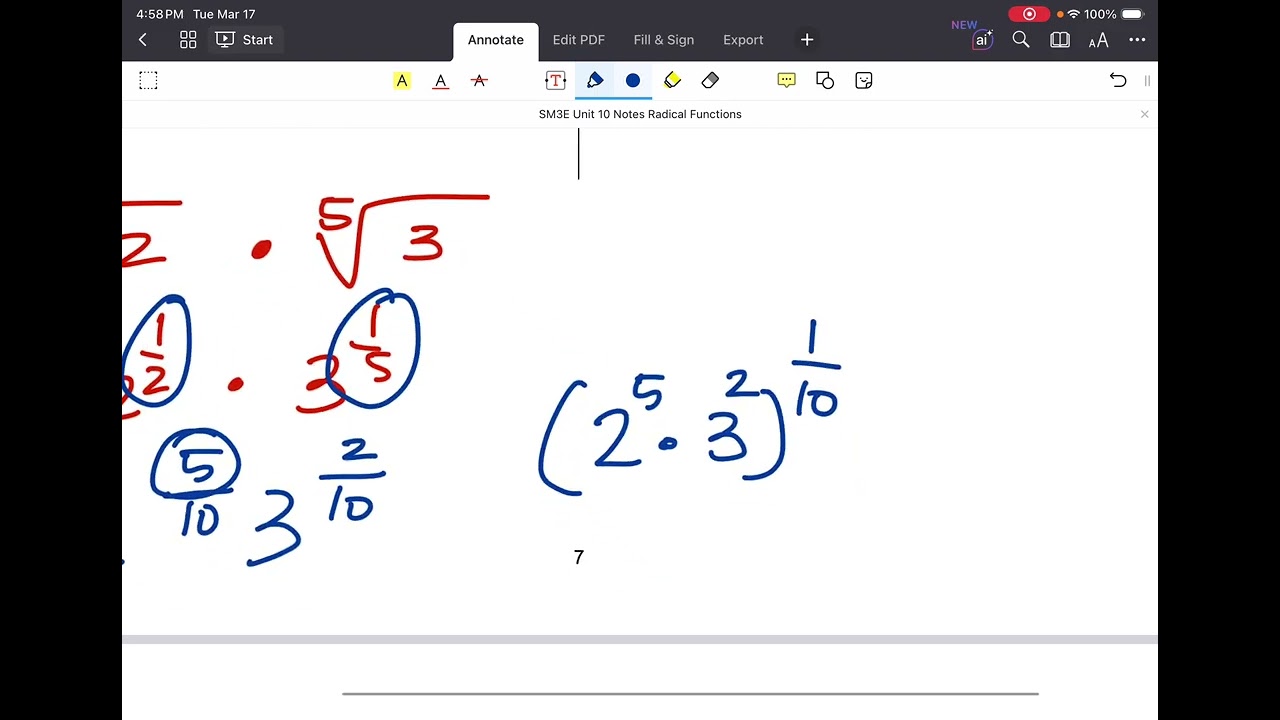Choose the yellow text highlight tool

point(402,81)
